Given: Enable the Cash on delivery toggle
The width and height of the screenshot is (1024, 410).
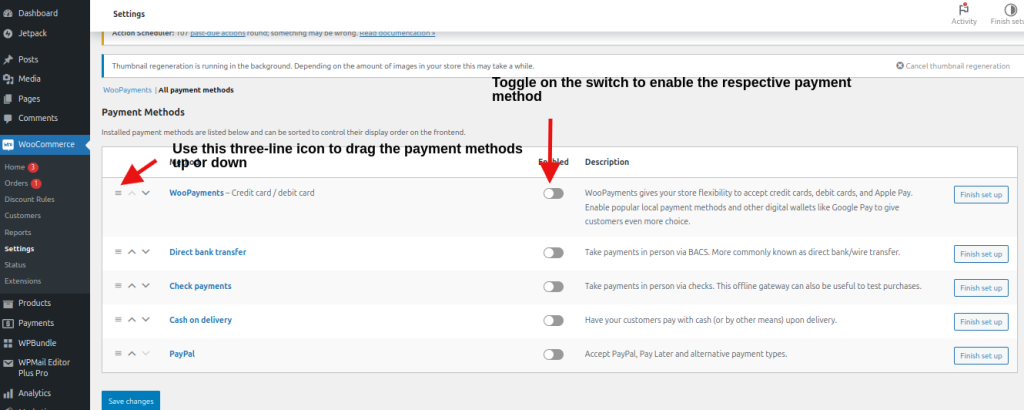Looking at the screenshot, I should 553,321.
